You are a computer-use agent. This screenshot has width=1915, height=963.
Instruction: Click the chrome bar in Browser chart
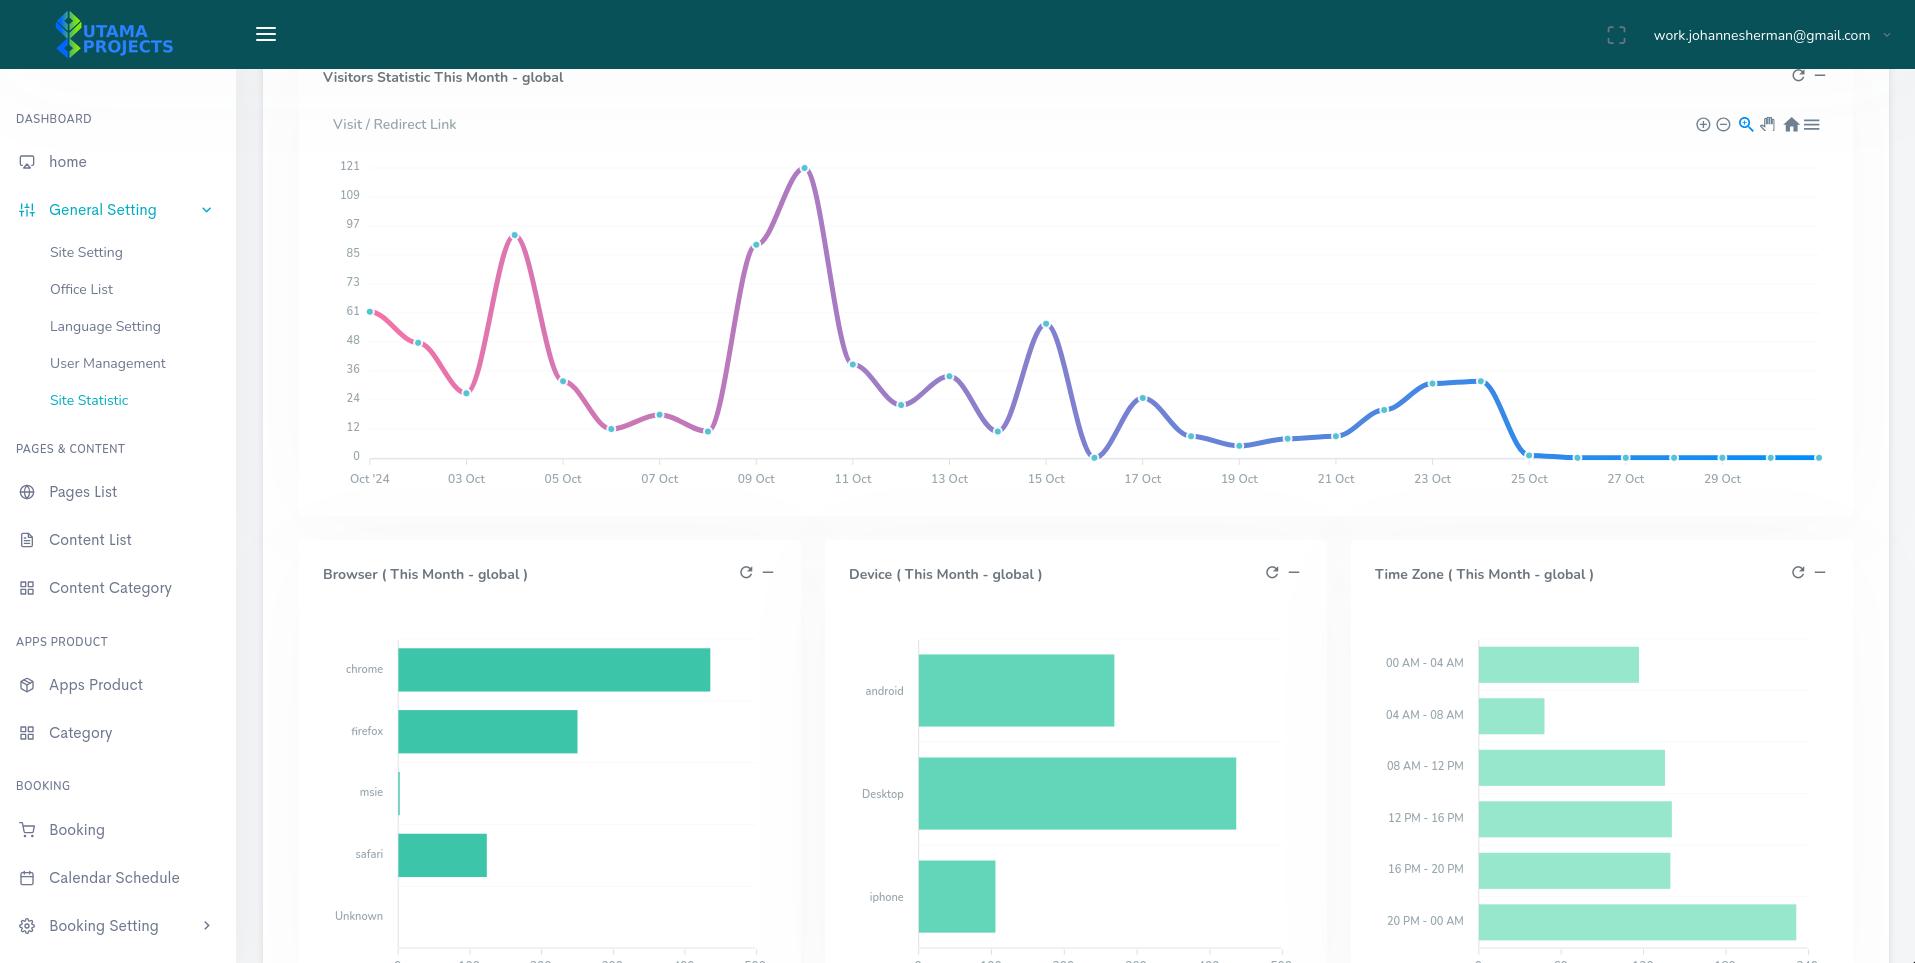(553, 670)
